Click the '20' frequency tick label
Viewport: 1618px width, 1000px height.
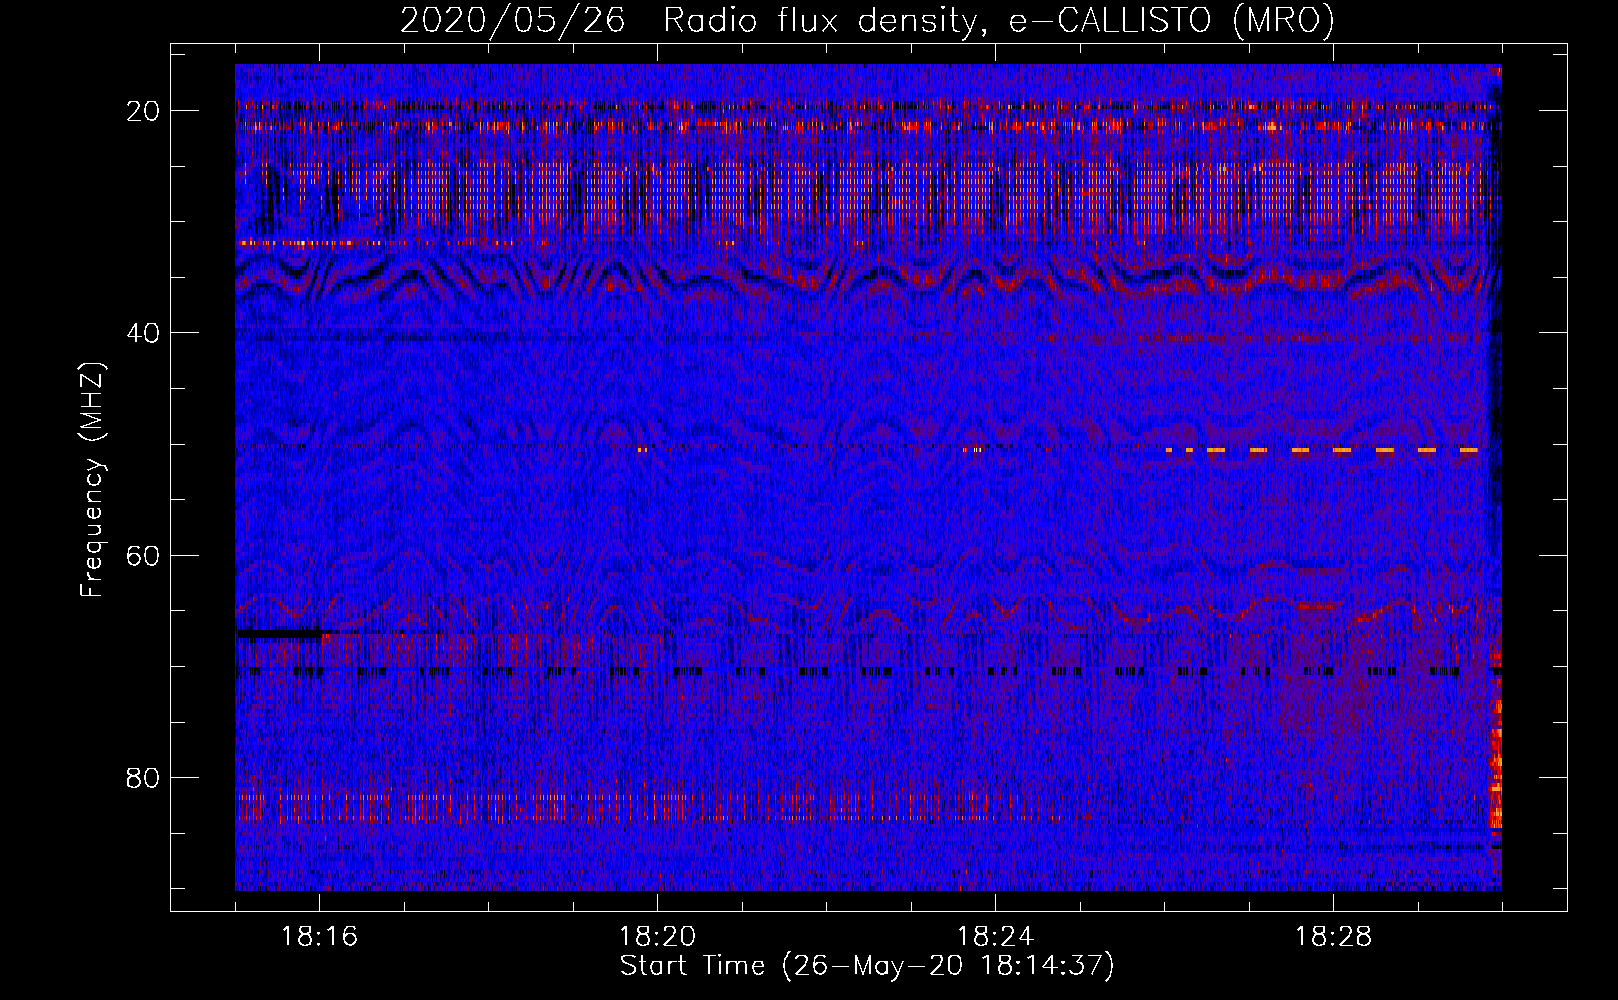144,111
